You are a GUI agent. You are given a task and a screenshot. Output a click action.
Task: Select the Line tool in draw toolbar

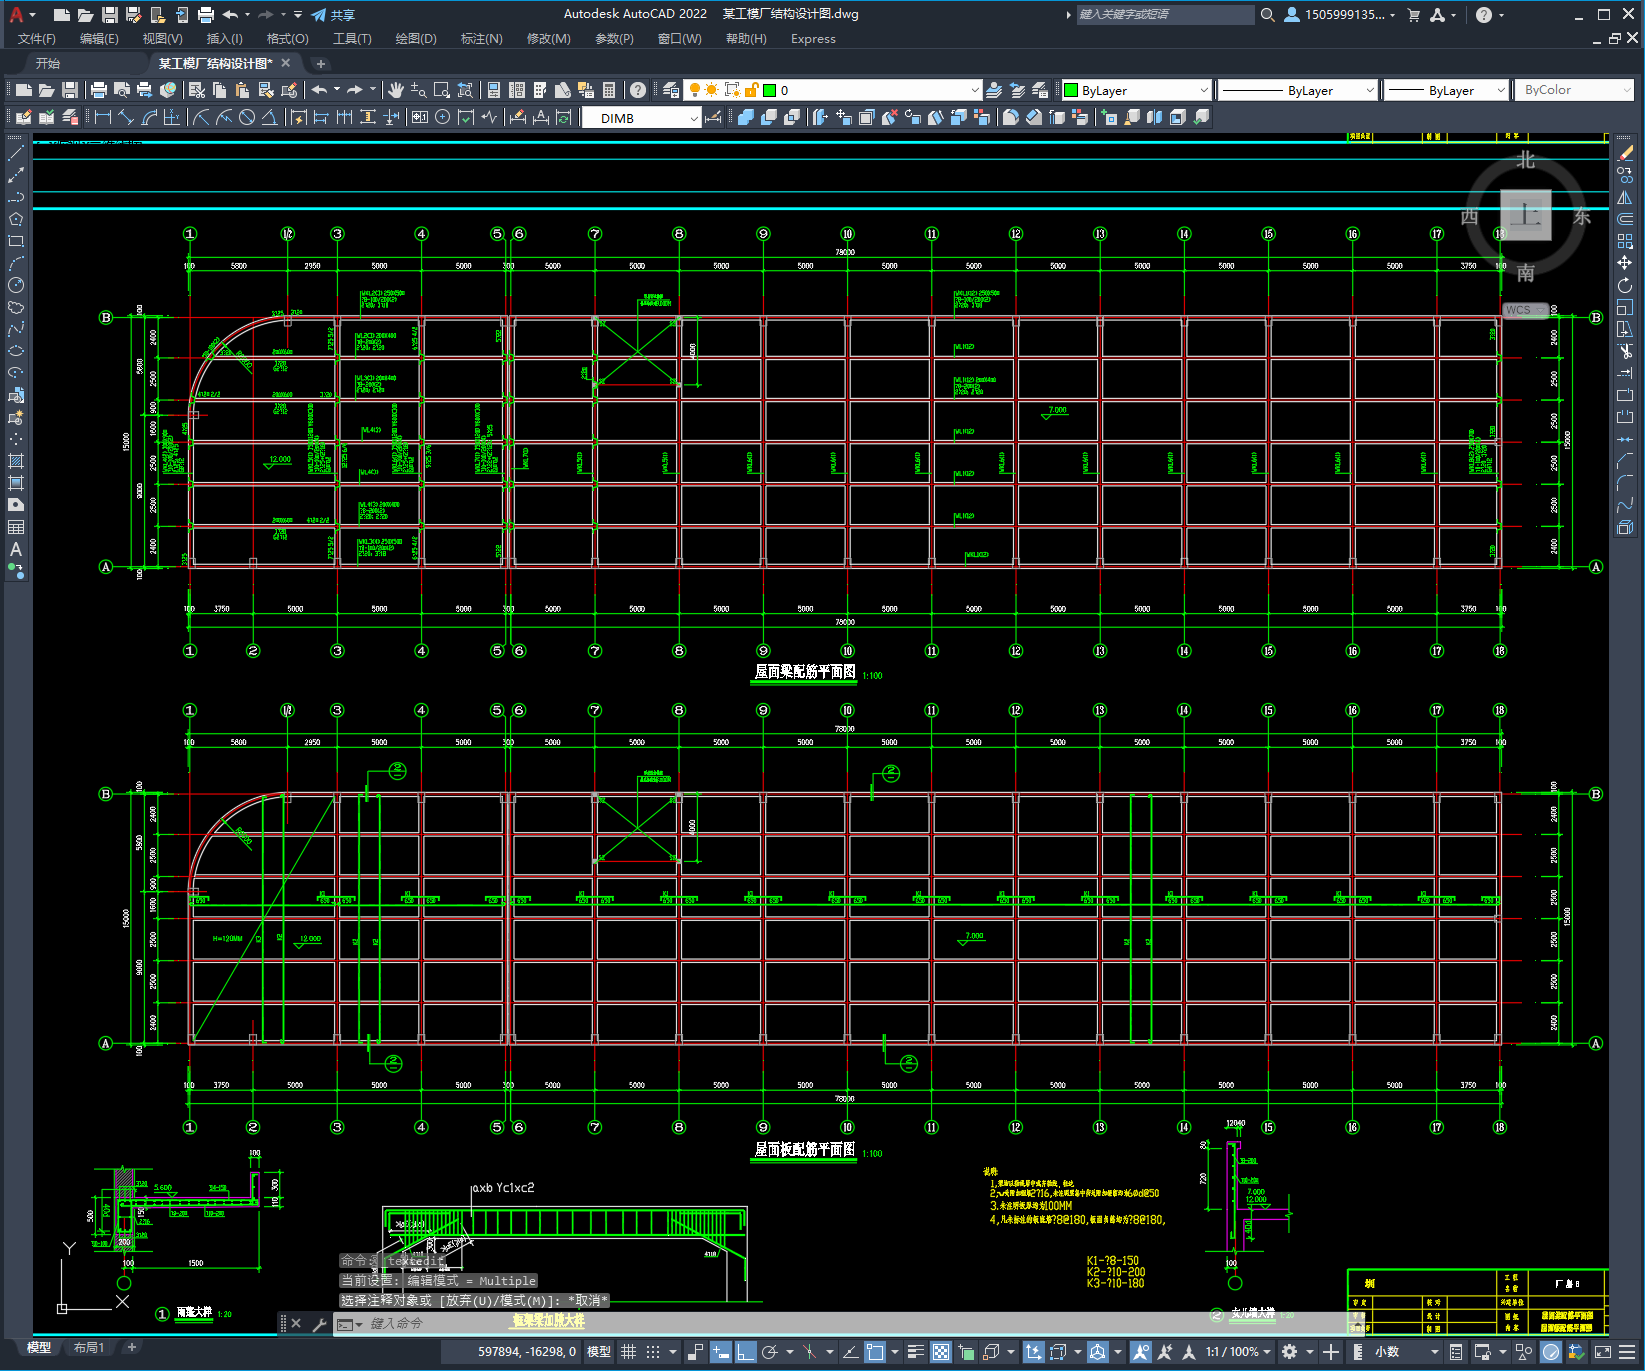(16, 153)
